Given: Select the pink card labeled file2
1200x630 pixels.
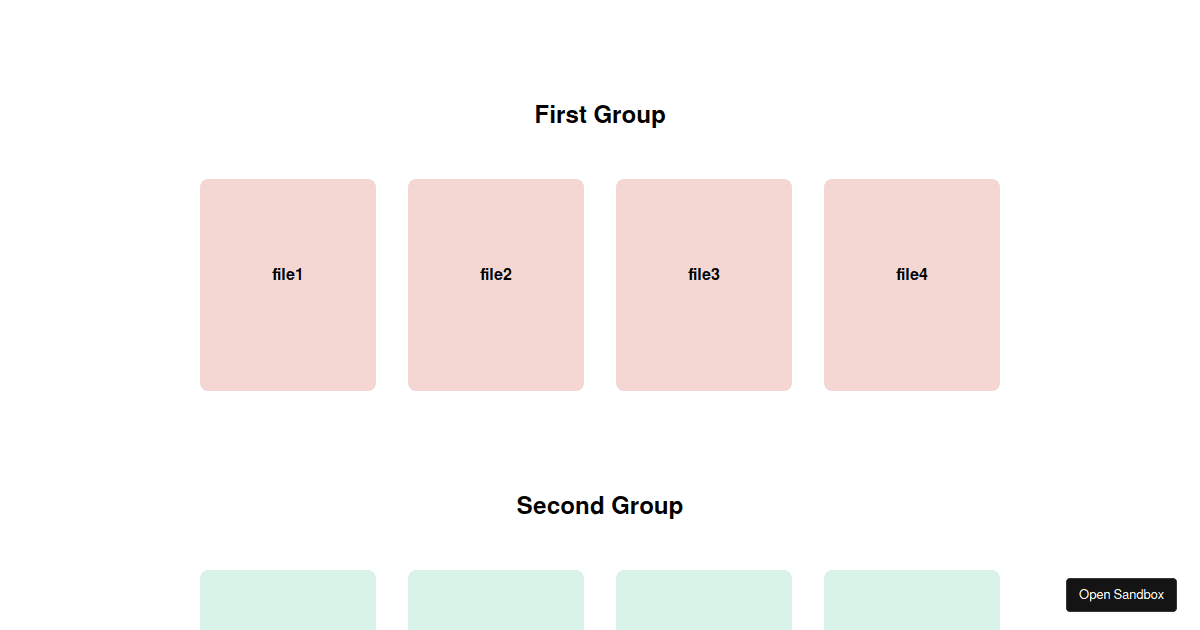Looking at the screenshot, I should coord(496,284).
